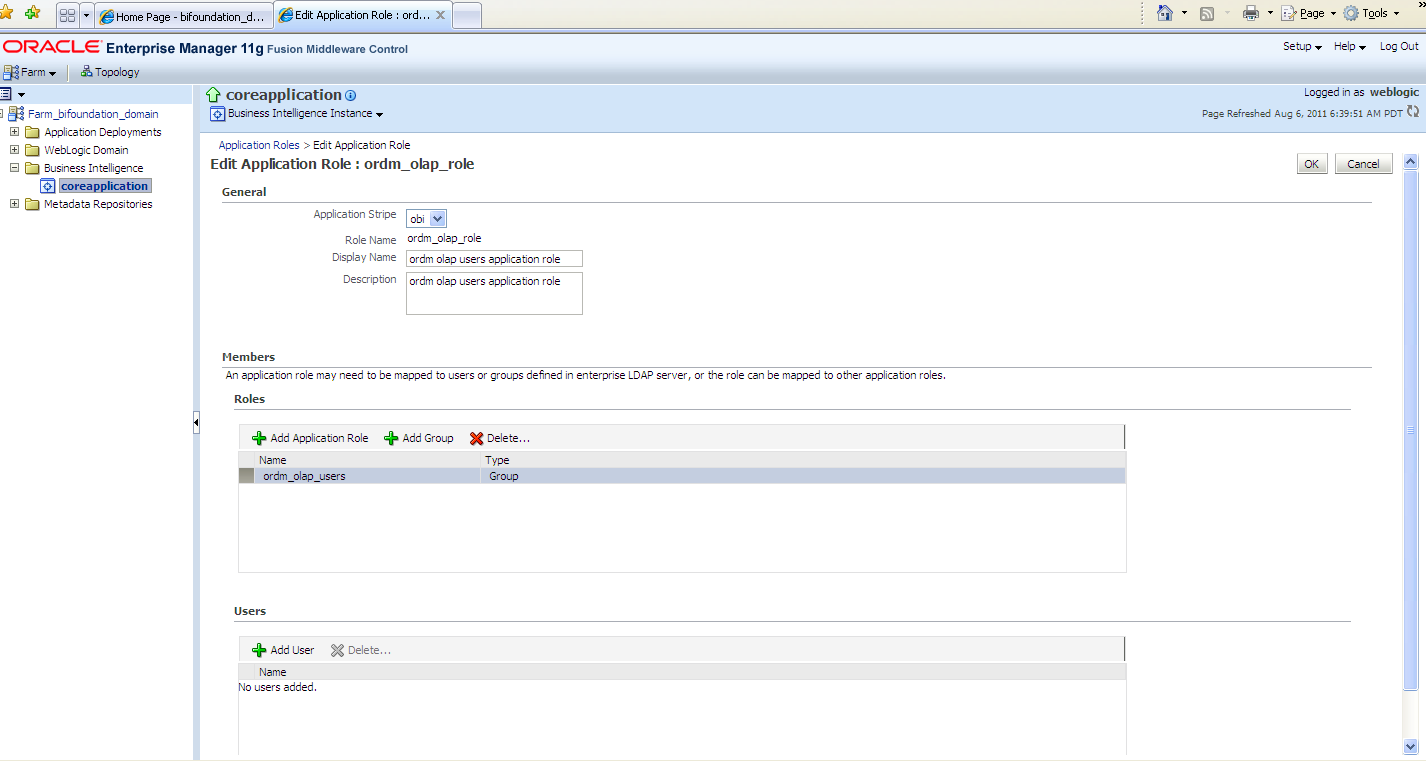Open the Business Intelligence Instance menu
The height and width of the screenshot is (762, 1426).
[305, 114]
